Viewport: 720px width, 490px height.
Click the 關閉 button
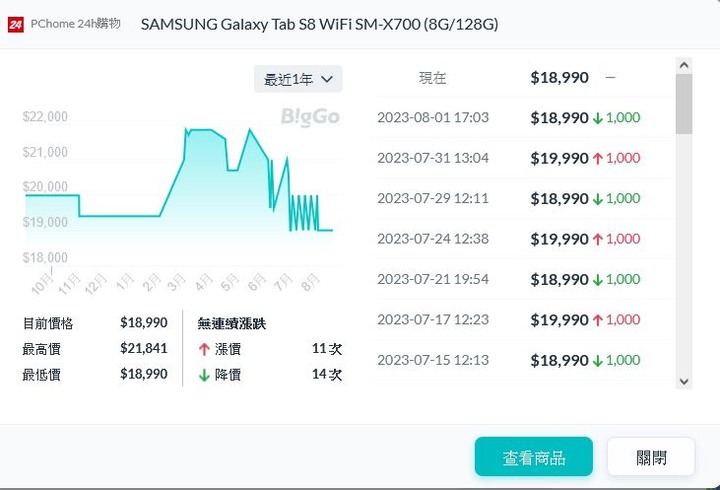(x=651, y=456)
